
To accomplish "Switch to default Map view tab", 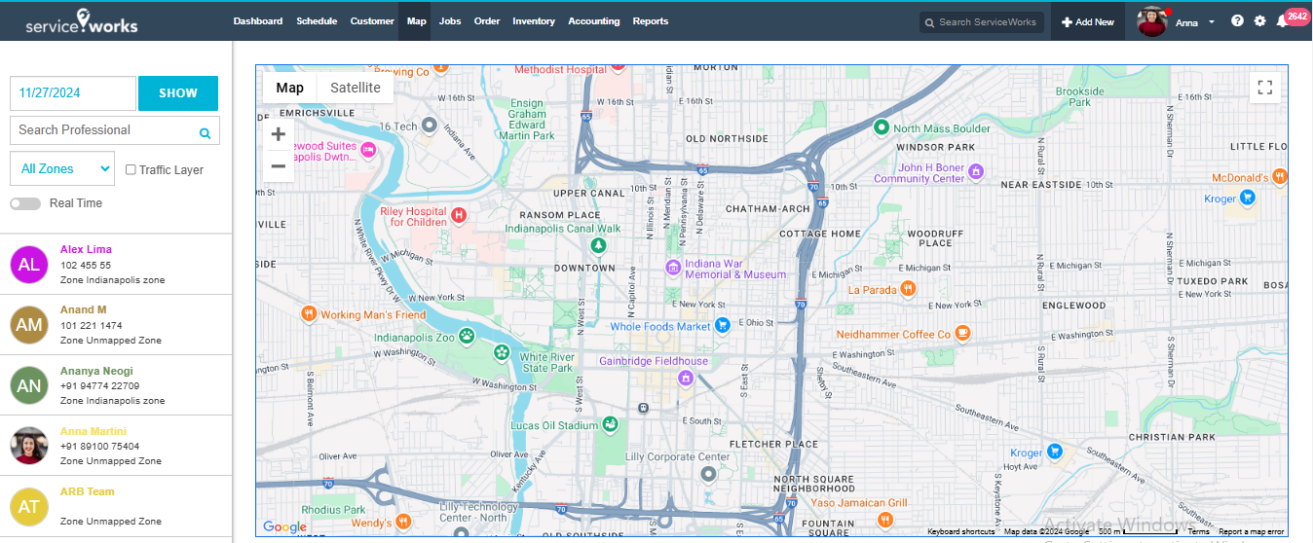I will [290, 88].
